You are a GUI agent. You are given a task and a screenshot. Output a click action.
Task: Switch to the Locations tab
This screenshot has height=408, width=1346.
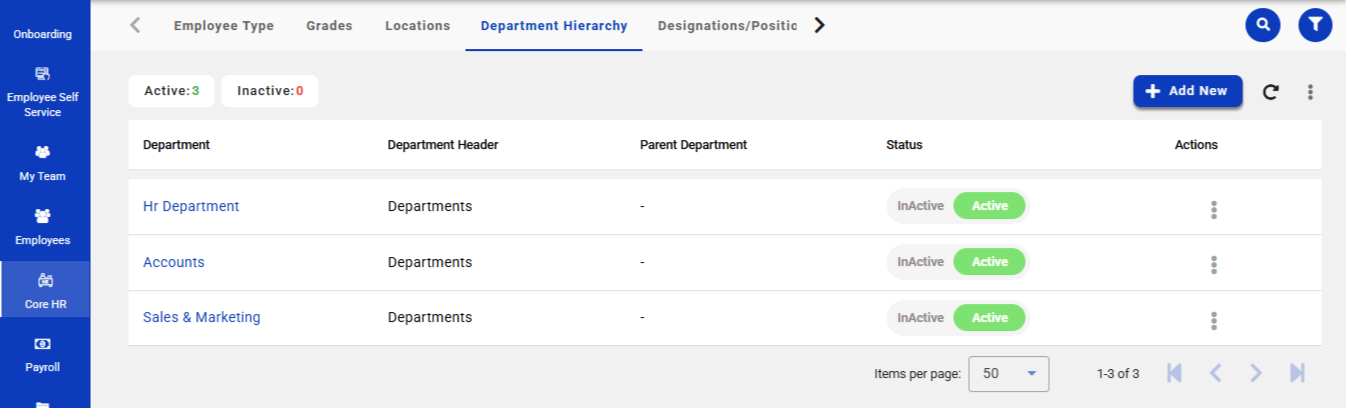click(x=417, y=26)
